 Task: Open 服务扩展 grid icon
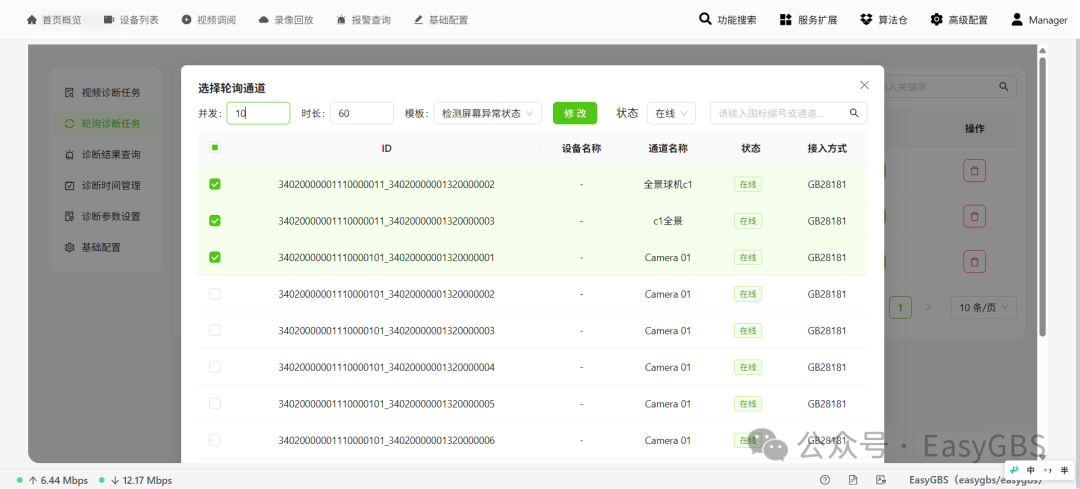pos(785,20)
